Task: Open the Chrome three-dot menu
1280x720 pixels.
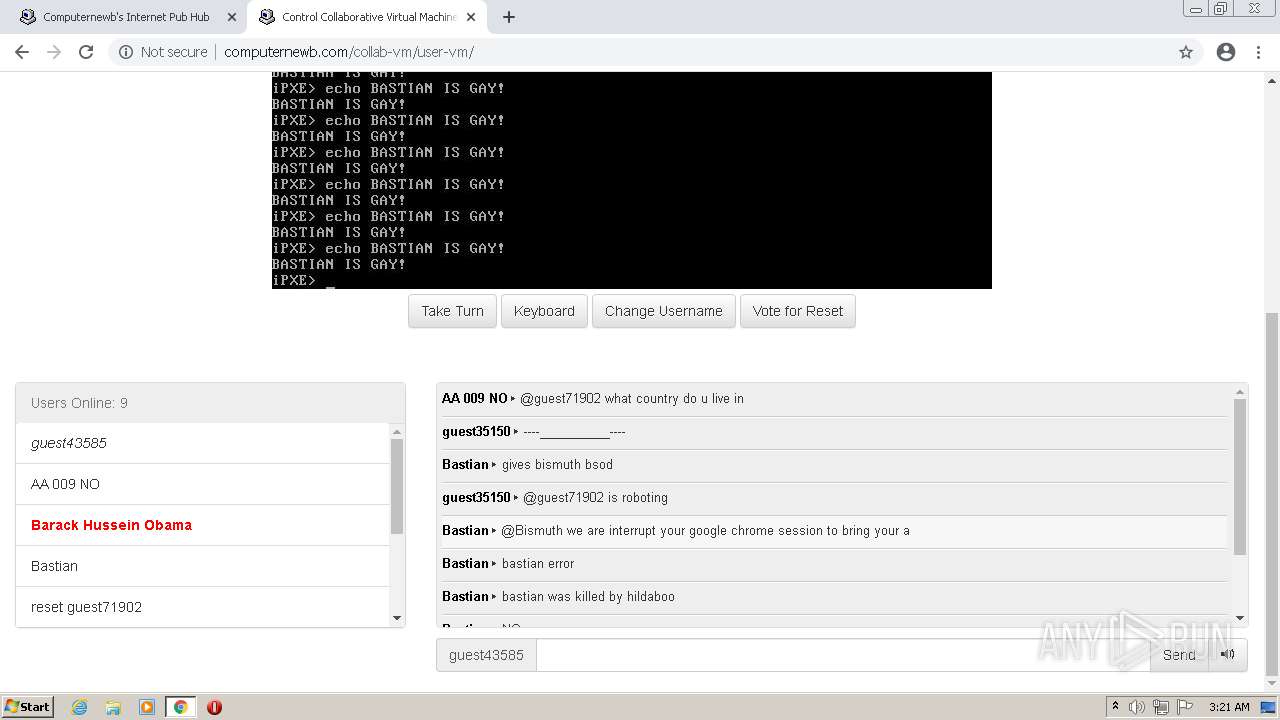Action: tap(1258, 52)
